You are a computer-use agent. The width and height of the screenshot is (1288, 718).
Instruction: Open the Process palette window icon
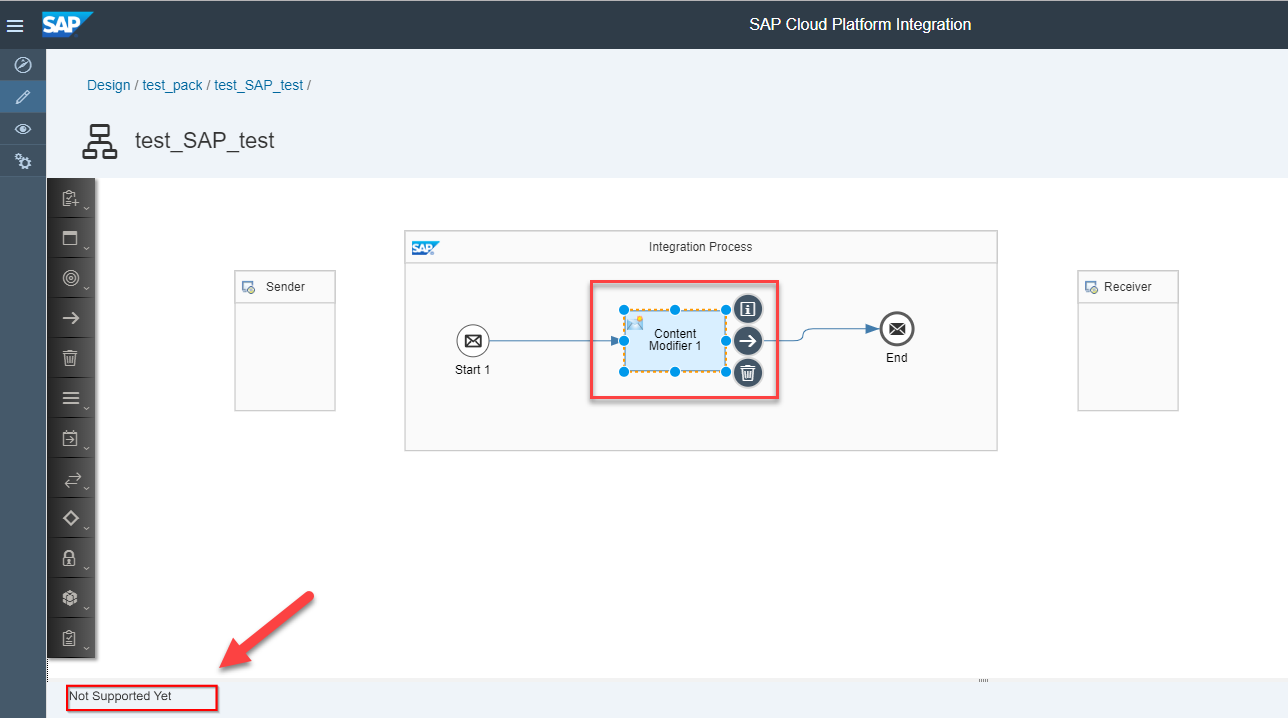pos(71,239)
